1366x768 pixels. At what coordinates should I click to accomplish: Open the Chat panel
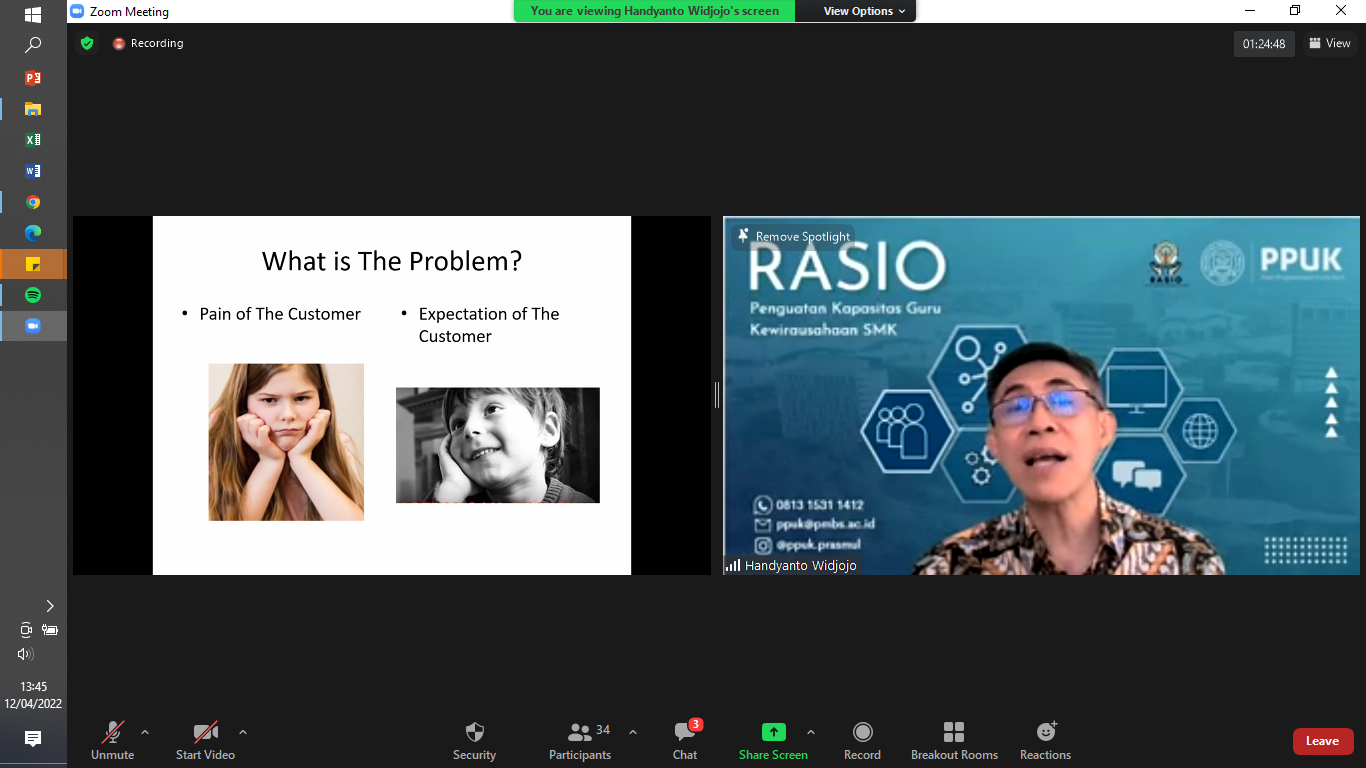coord(685,741)
